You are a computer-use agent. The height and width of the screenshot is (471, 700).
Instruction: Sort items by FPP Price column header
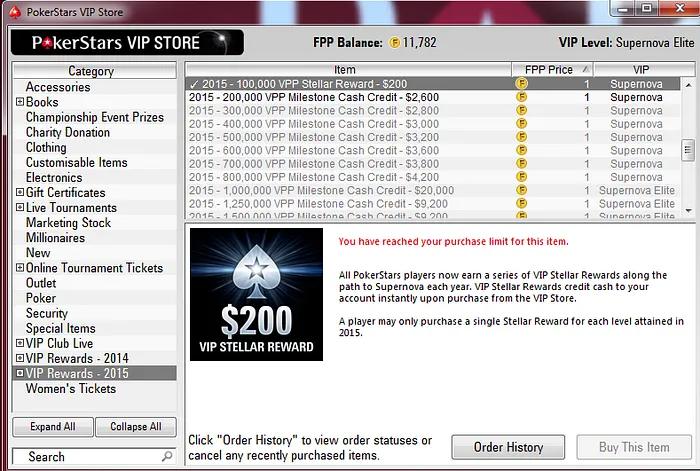point(552,70)
